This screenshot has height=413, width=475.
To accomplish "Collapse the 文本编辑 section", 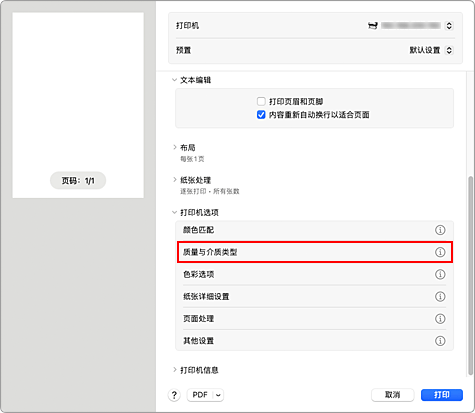I will [x=174, y=80].
